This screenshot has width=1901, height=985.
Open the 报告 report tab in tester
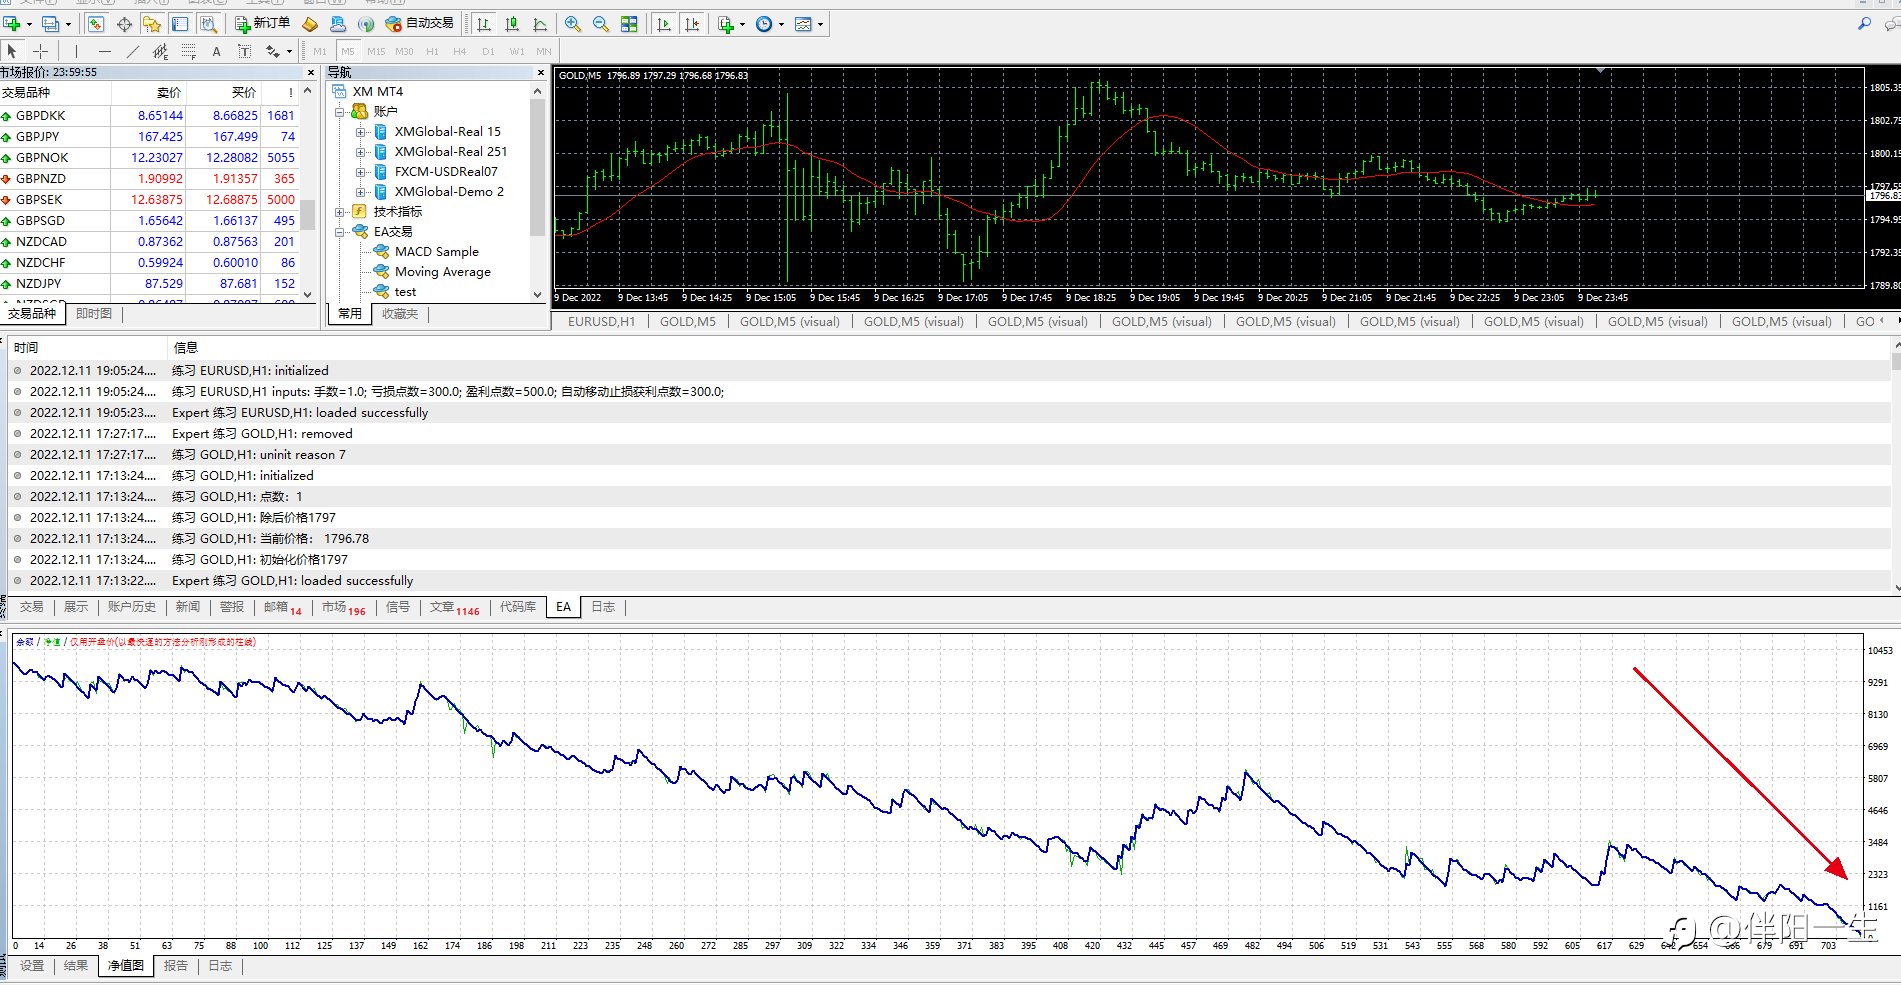(176, 966)
